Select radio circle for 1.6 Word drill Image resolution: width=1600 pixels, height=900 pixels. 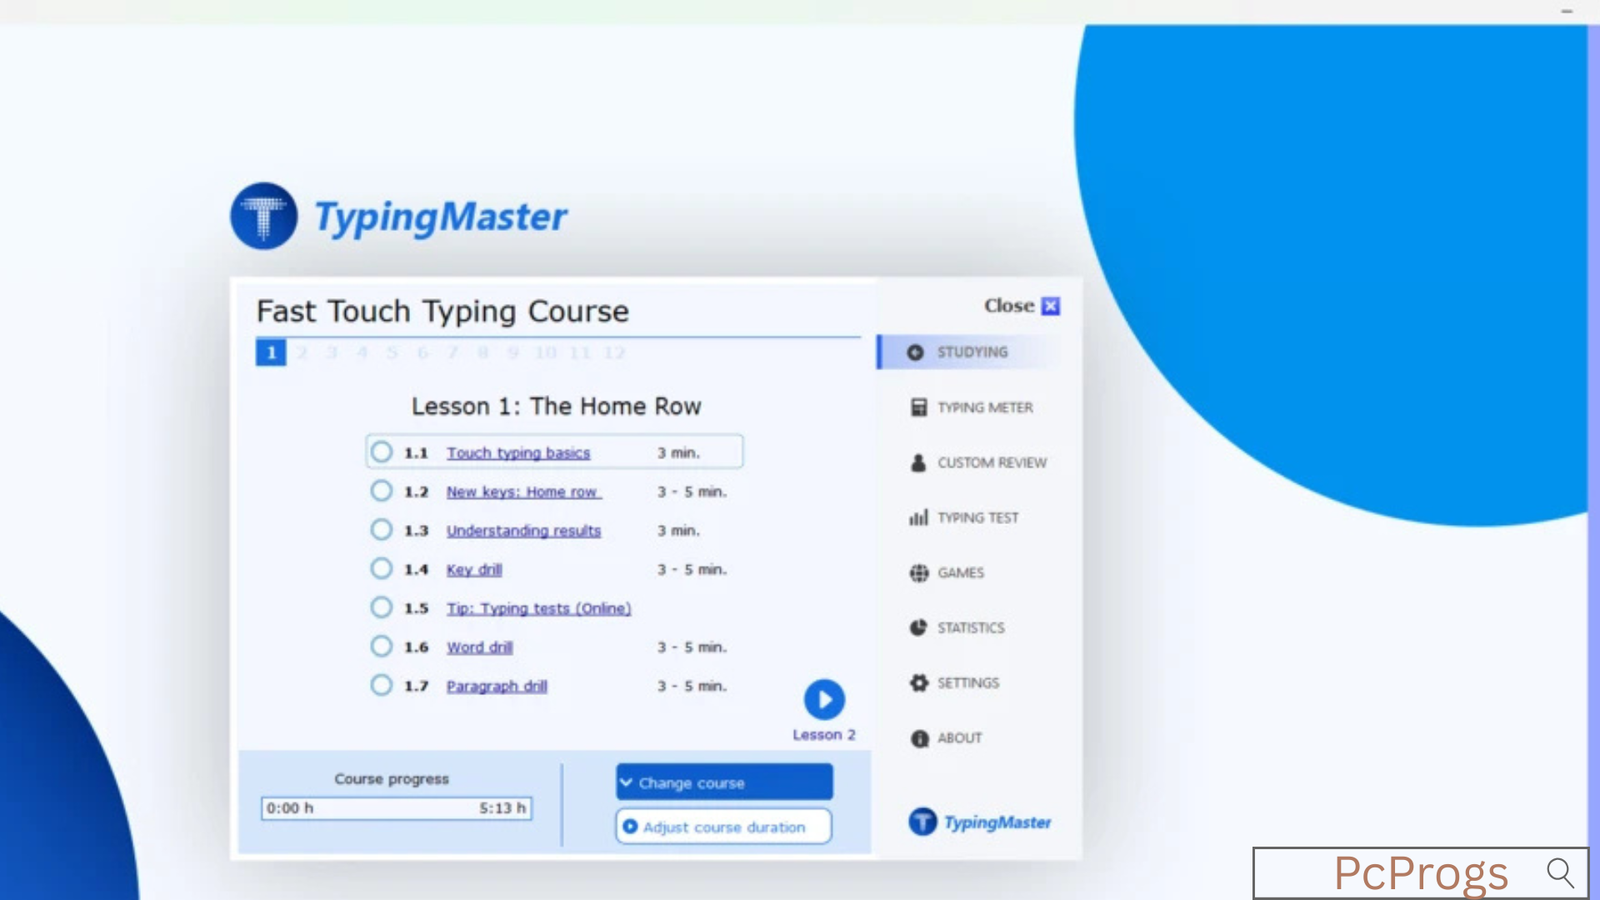pos(381,646)
